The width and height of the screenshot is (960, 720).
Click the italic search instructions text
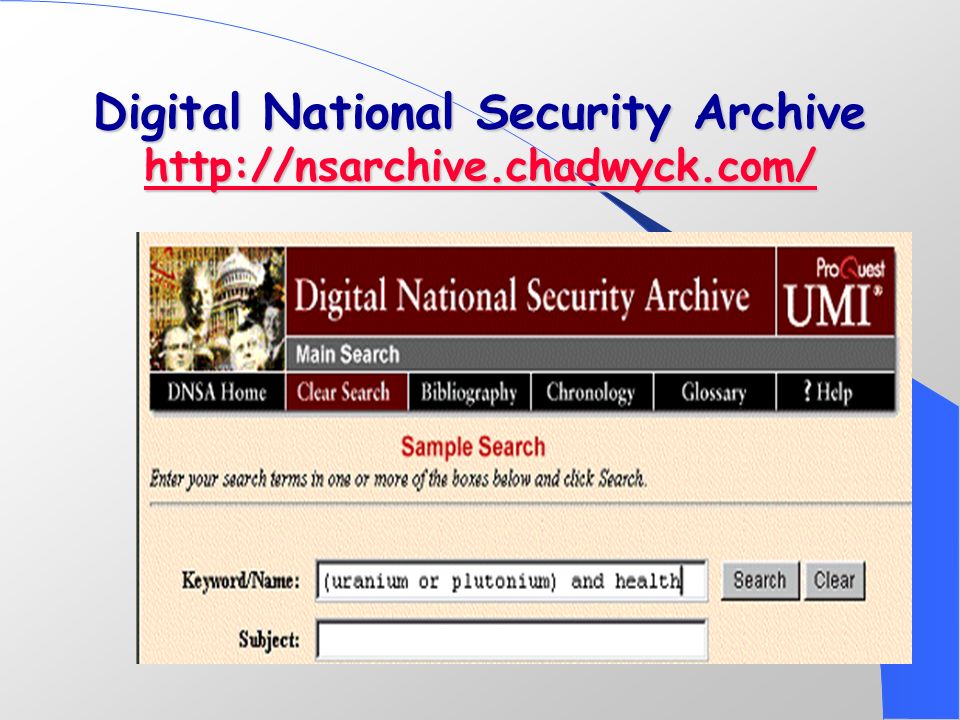(399, 479)
